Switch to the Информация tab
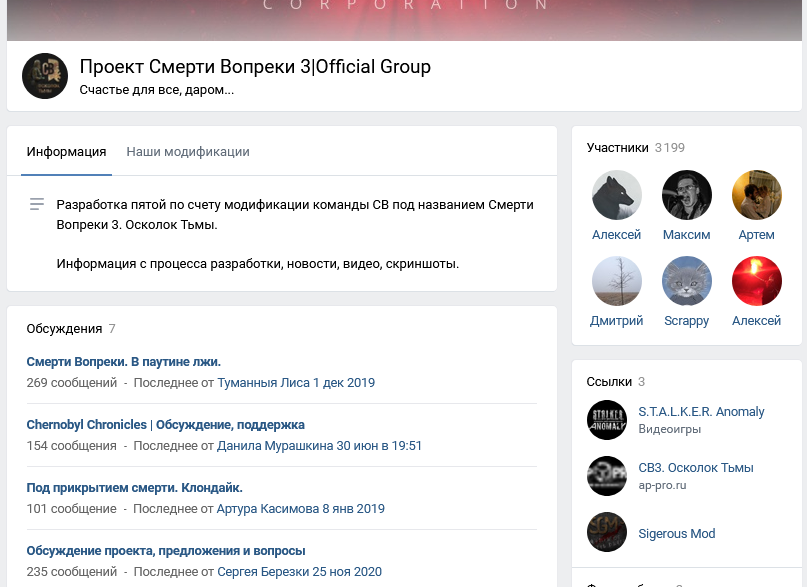 pyautogui.click(x=66, y=152)
